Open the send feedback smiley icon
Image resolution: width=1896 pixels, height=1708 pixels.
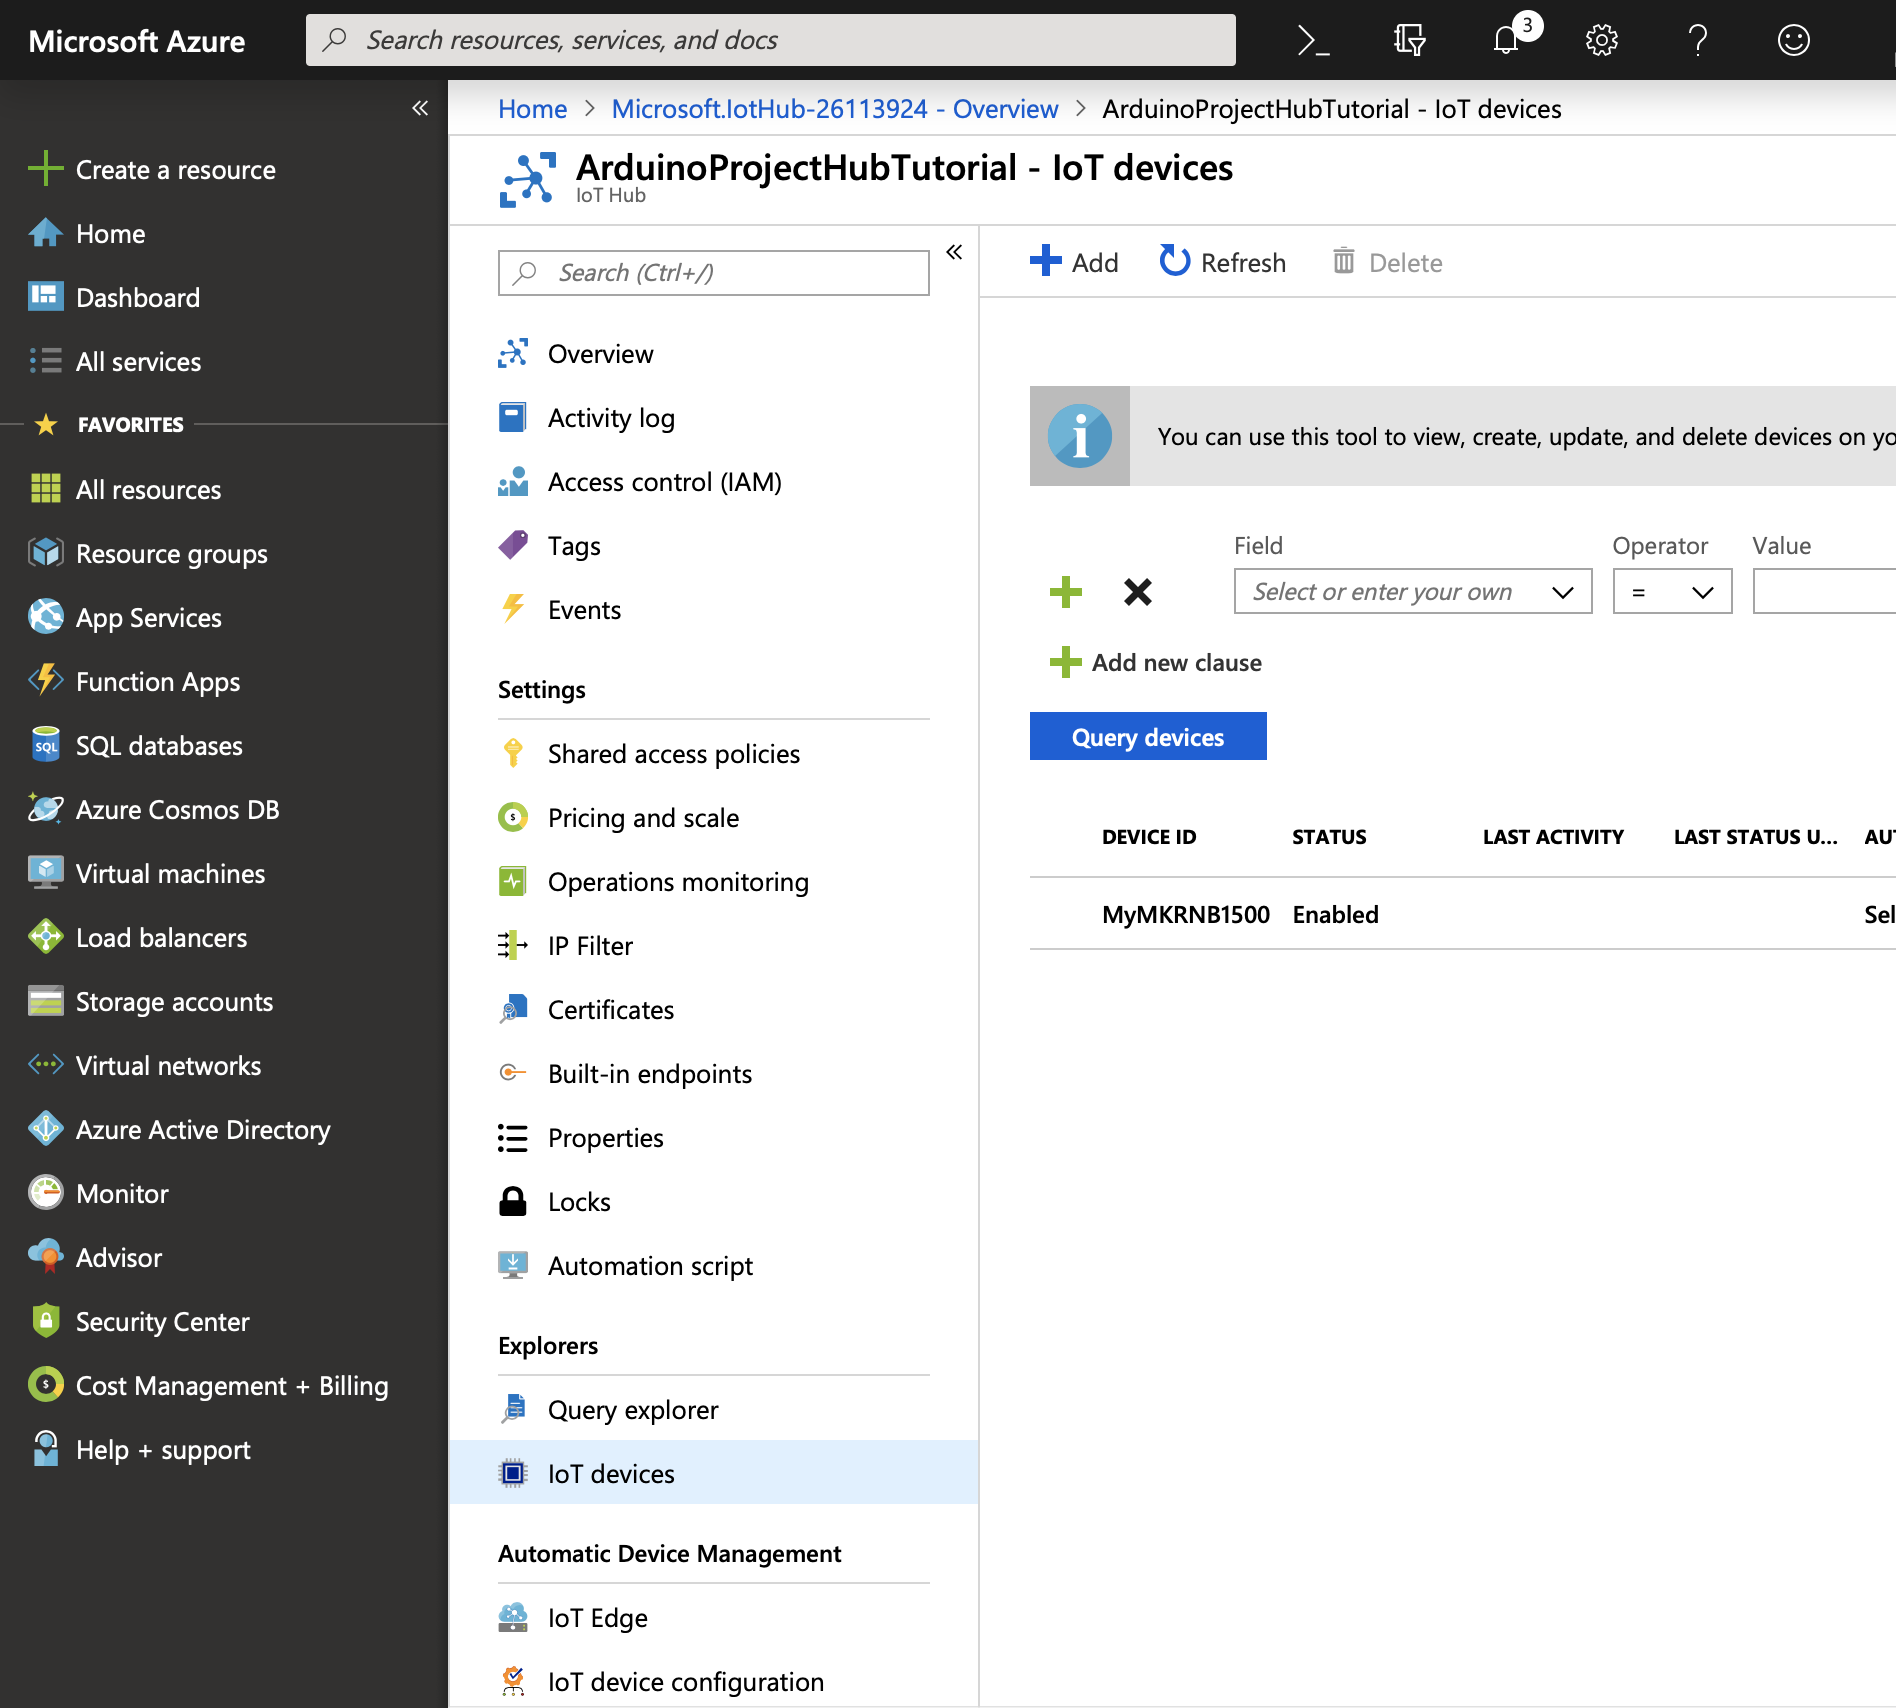coord(1793,40)
